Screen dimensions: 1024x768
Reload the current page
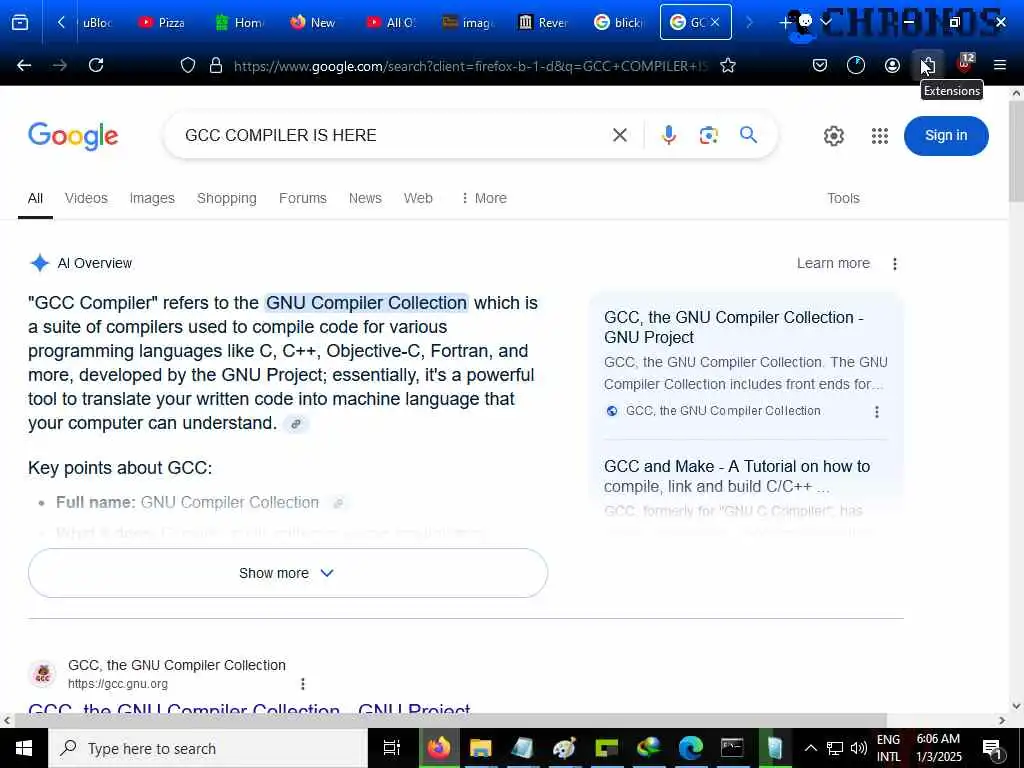coord(96,65)
